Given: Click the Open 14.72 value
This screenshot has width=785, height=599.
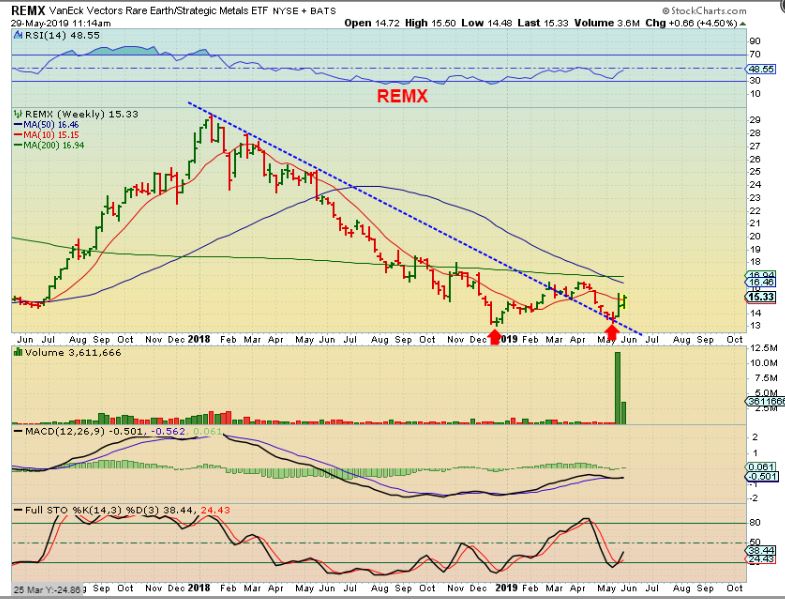Looking at the screenshot, I should coord(372,23).
